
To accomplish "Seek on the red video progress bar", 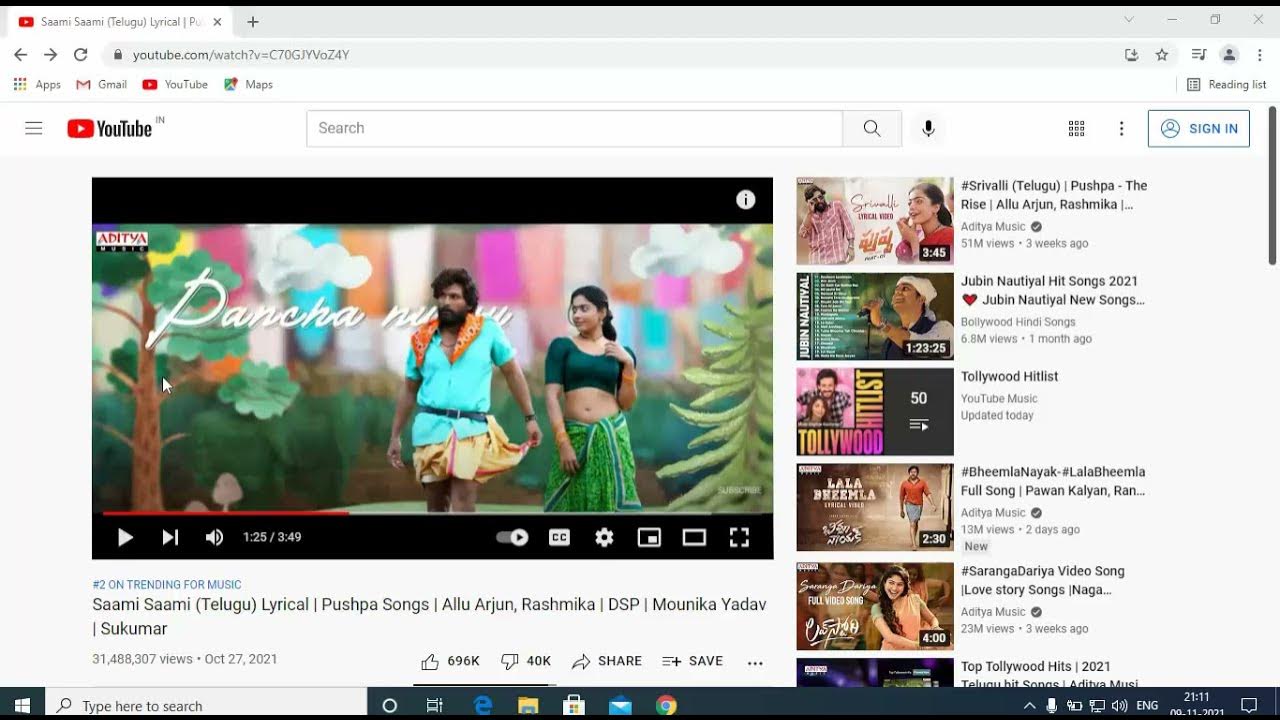I will point(432,513).
